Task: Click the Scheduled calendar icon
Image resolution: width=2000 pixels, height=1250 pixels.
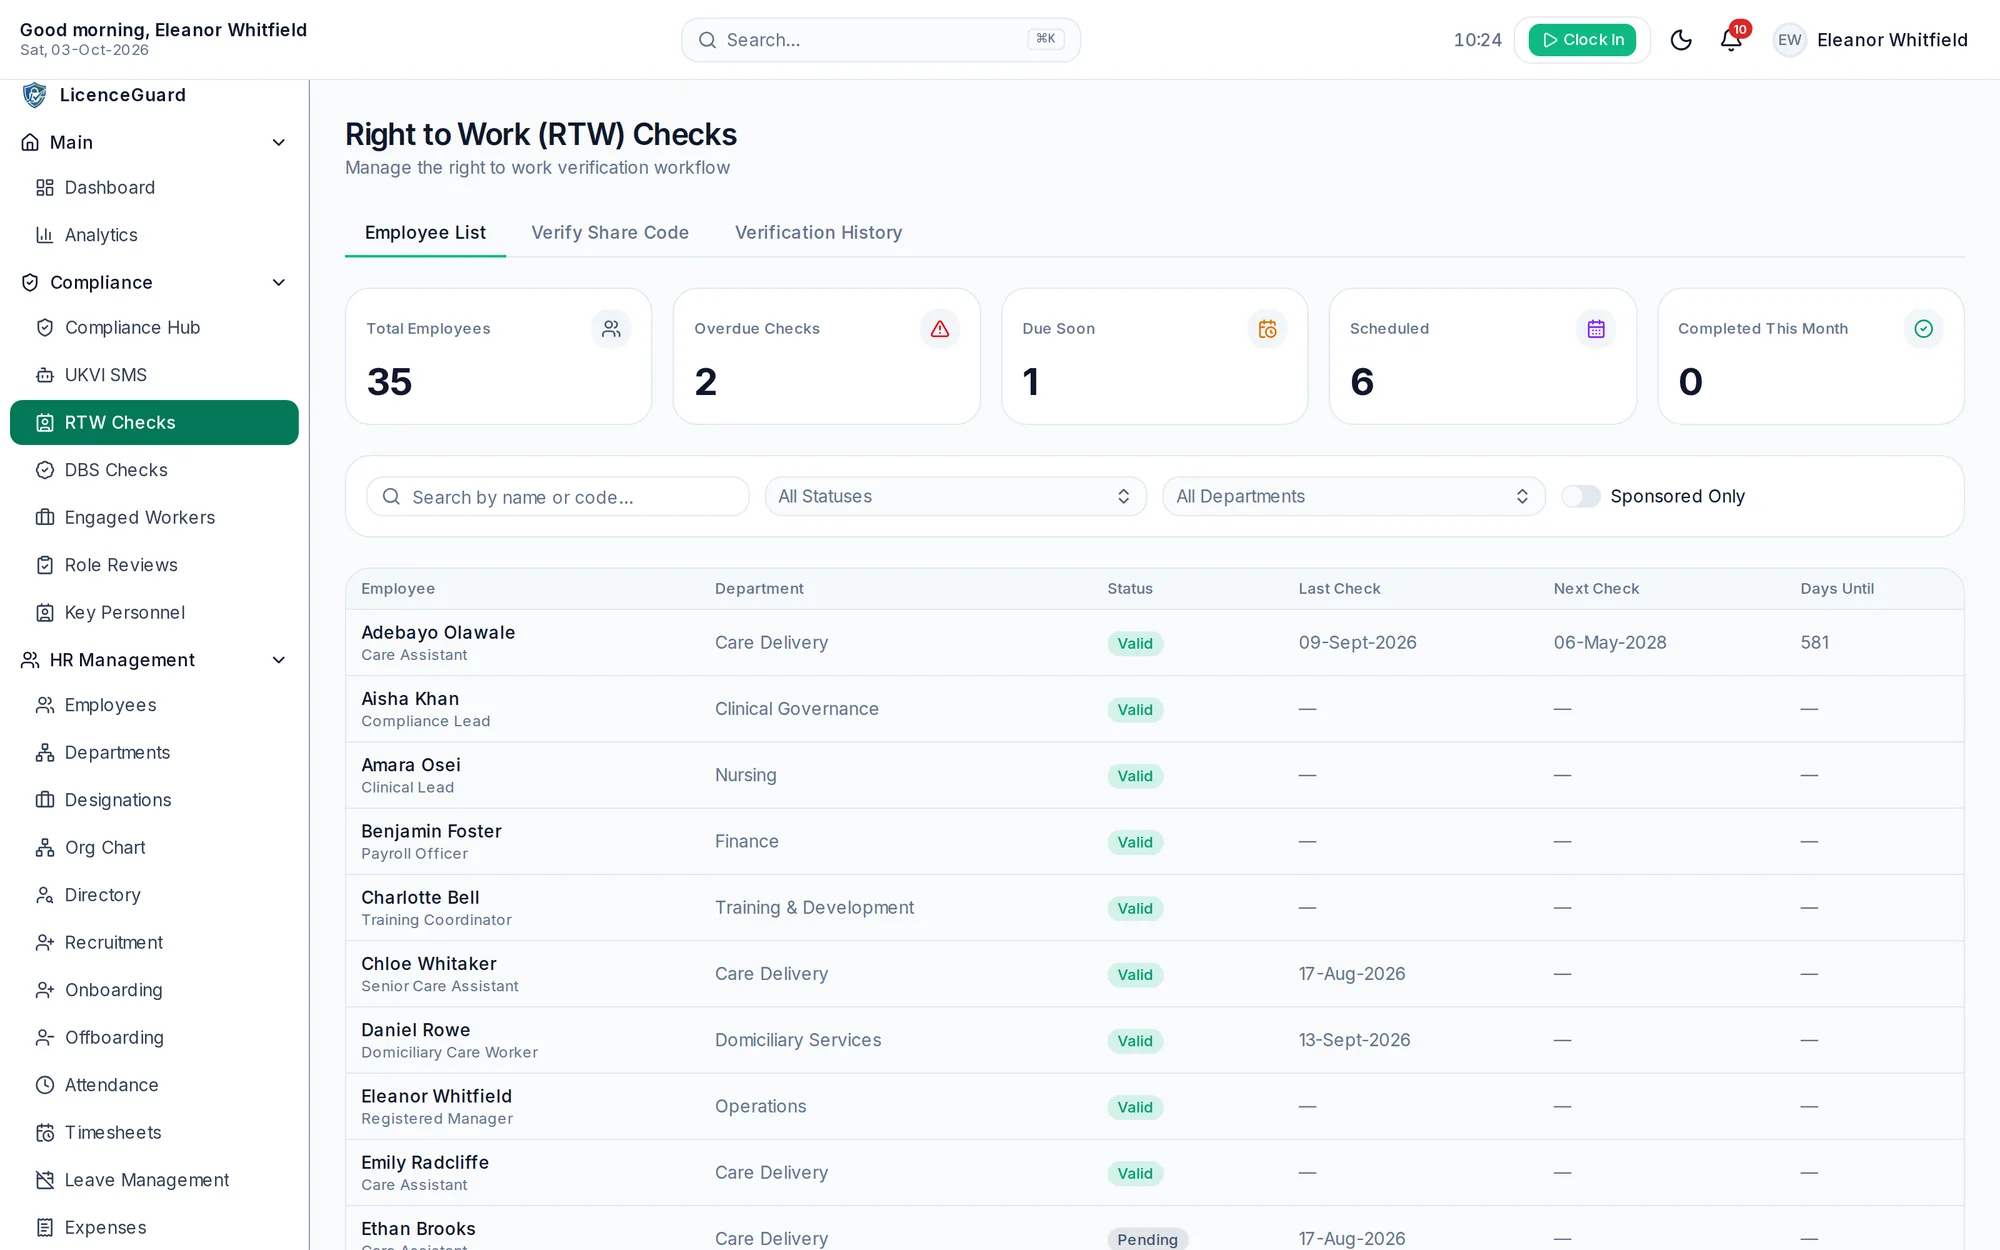Action: tap(1596, 329)
